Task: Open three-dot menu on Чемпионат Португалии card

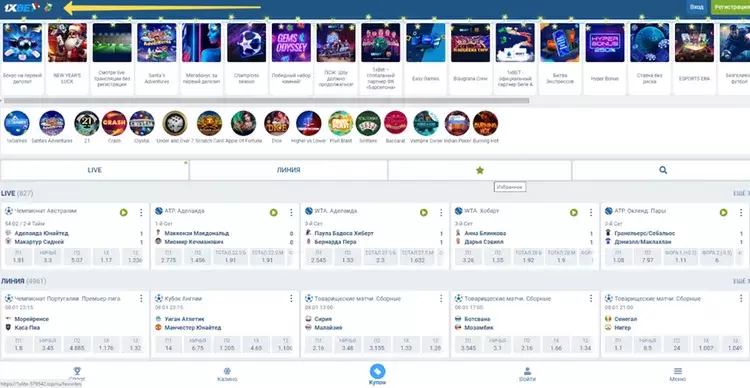Action: (141, 299)
